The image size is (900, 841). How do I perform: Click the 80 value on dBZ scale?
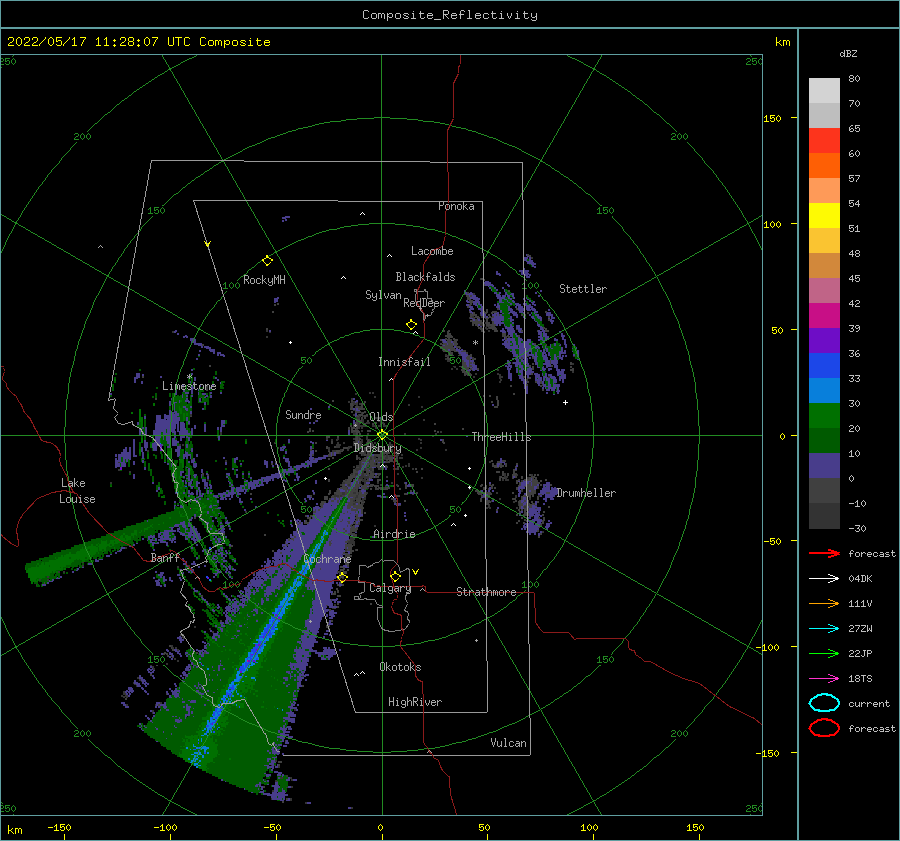pyautogui.click(x=854, y=79)
